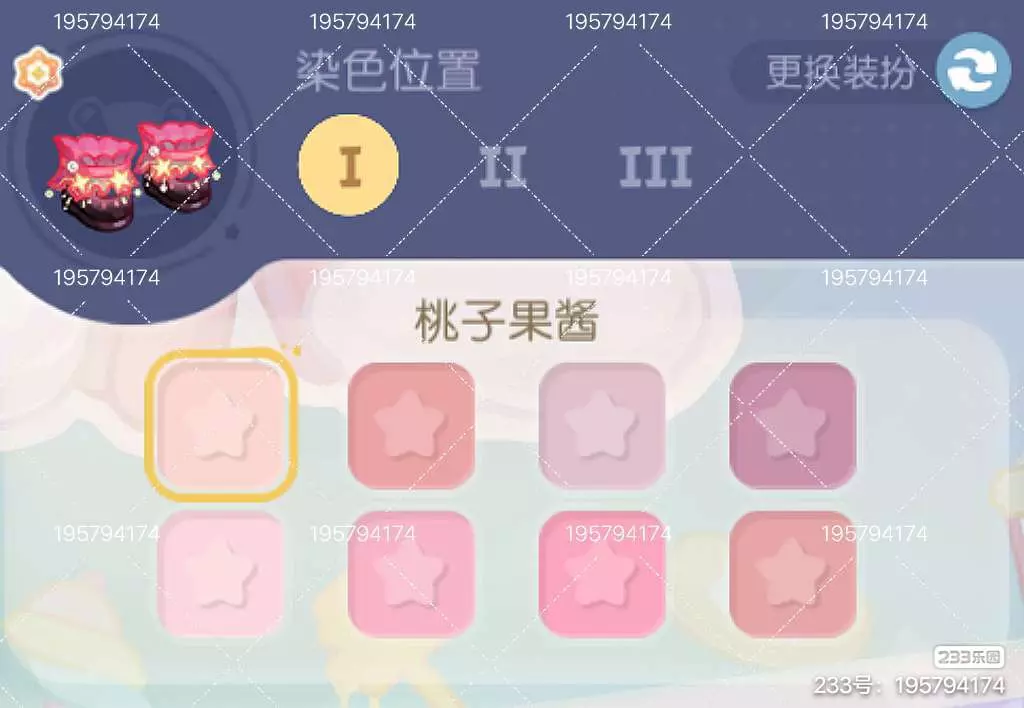Select the bright hot pink swatch in bottom row

pos(601,573)
